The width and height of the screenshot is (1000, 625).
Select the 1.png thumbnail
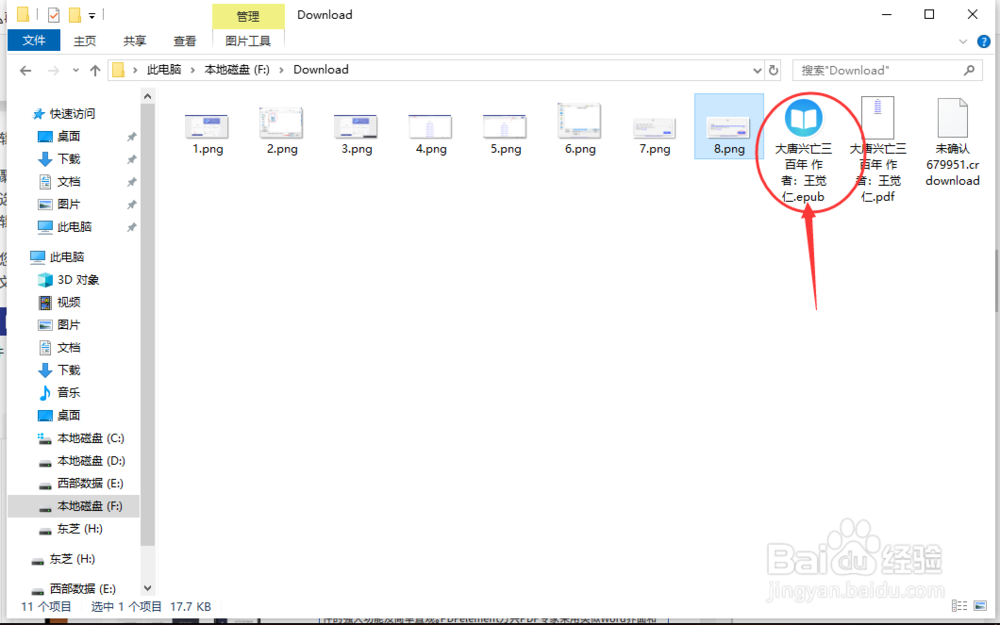coord(207,126)
